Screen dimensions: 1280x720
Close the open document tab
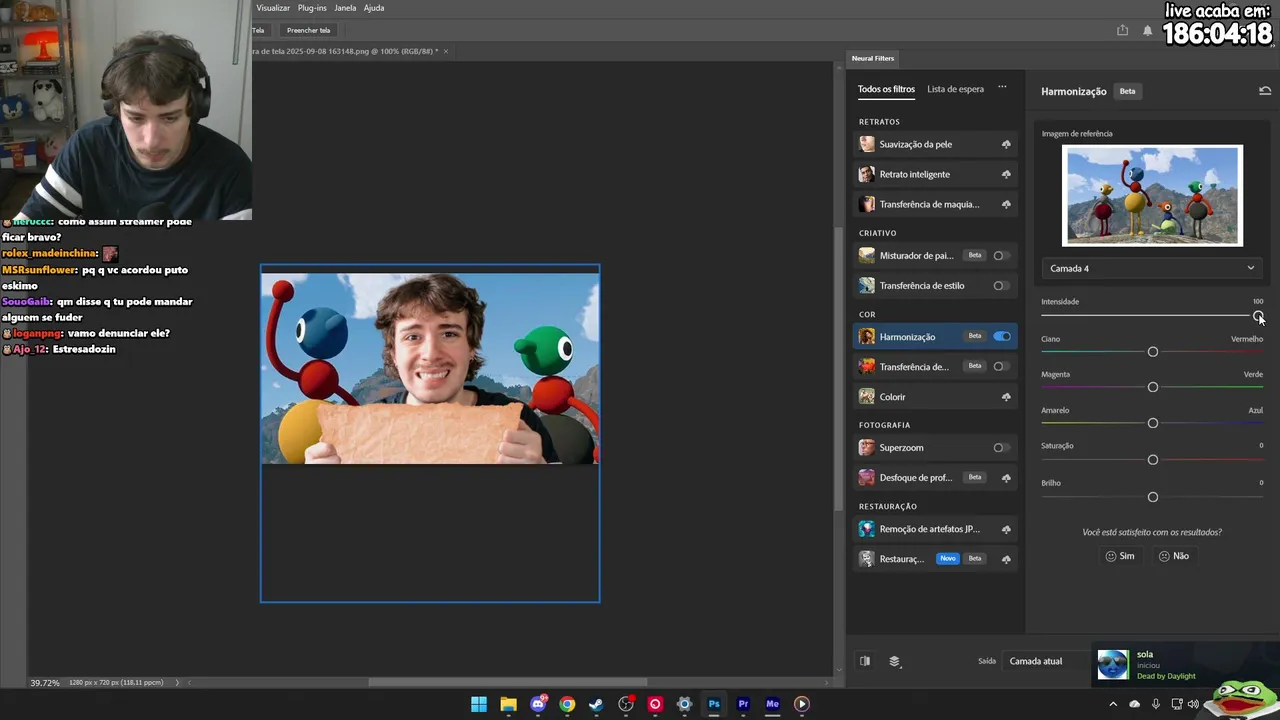pyautogui.click(x=446, y=51)
